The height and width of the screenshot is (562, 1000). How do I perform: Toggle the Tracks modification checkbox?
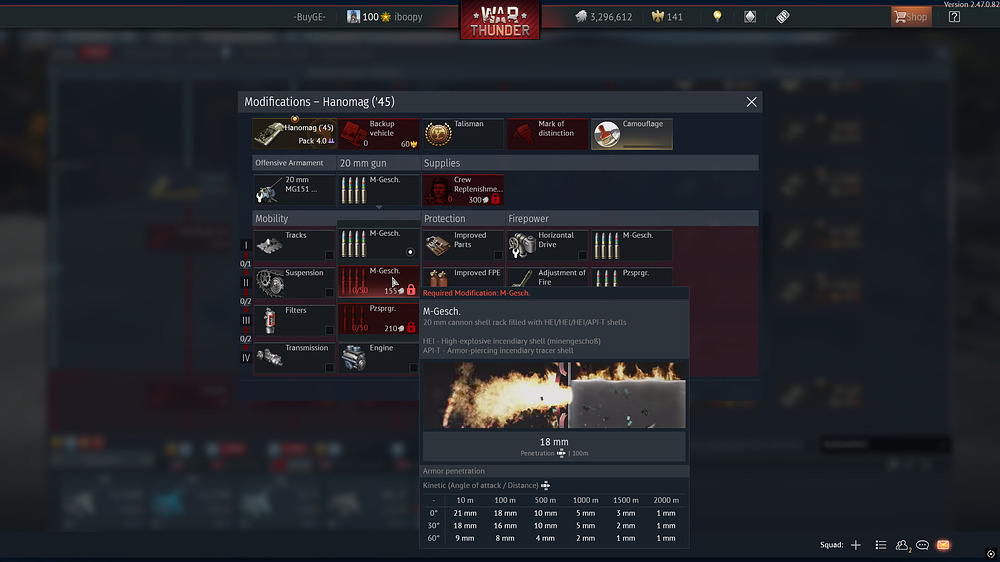click(x=329, y=255)
